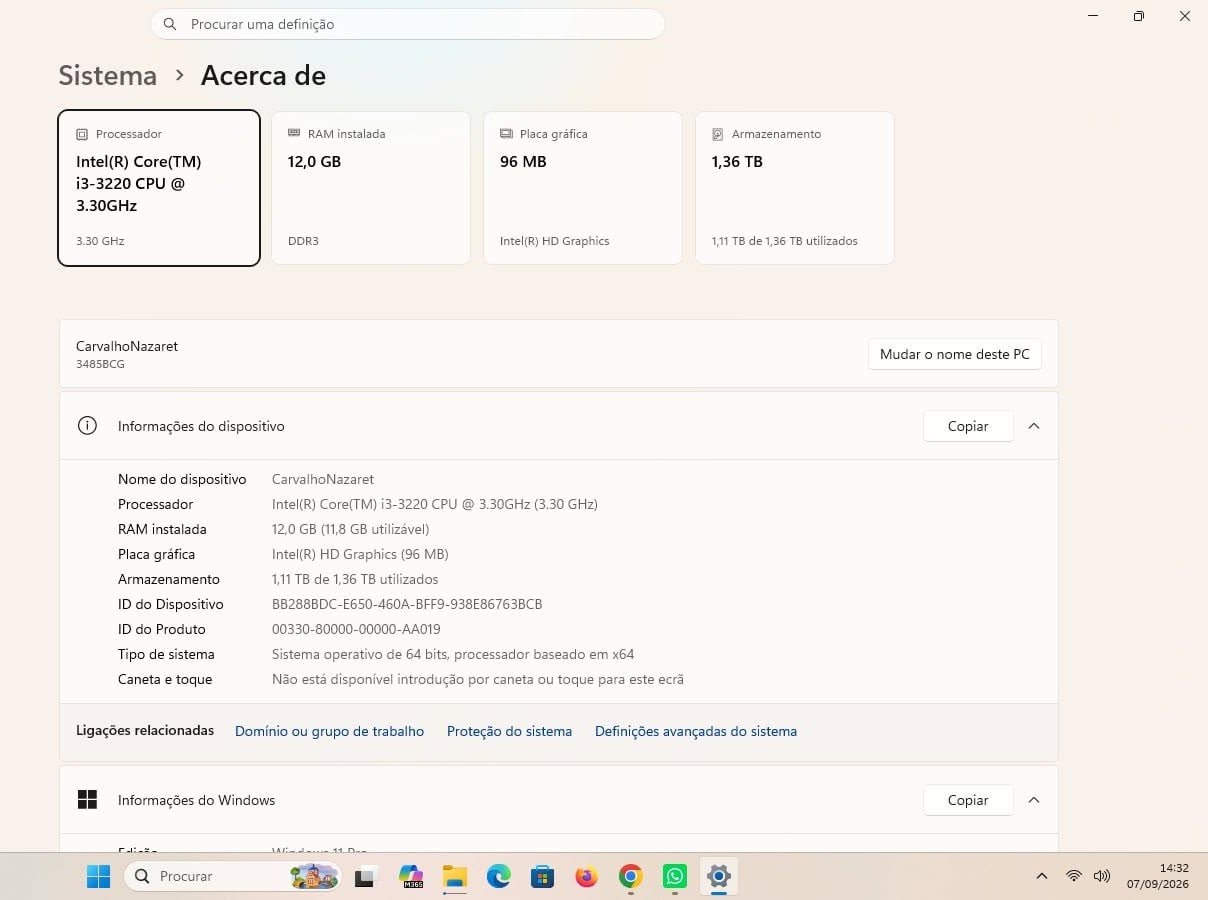Click the Windows logo beside Informações do Windows
The width and height of the screenshot is (1208, 900).
pos(87,800)
